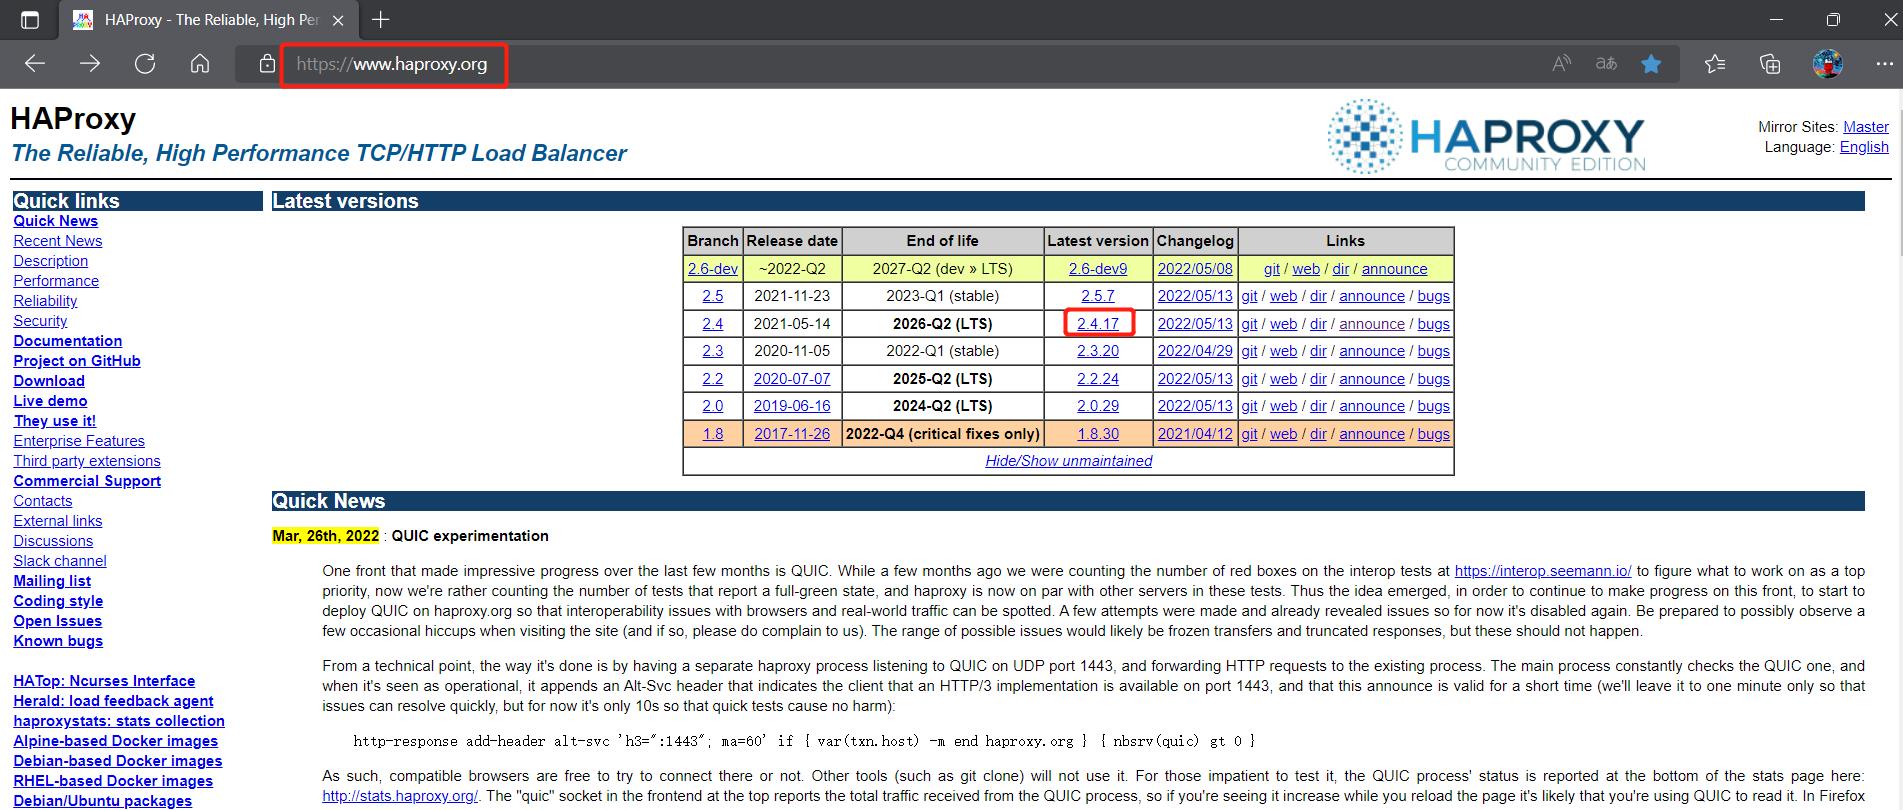Open the interop.seemann.io link
The width and height of the screenshot is (1903, 810).
[x=1543, y=571]
